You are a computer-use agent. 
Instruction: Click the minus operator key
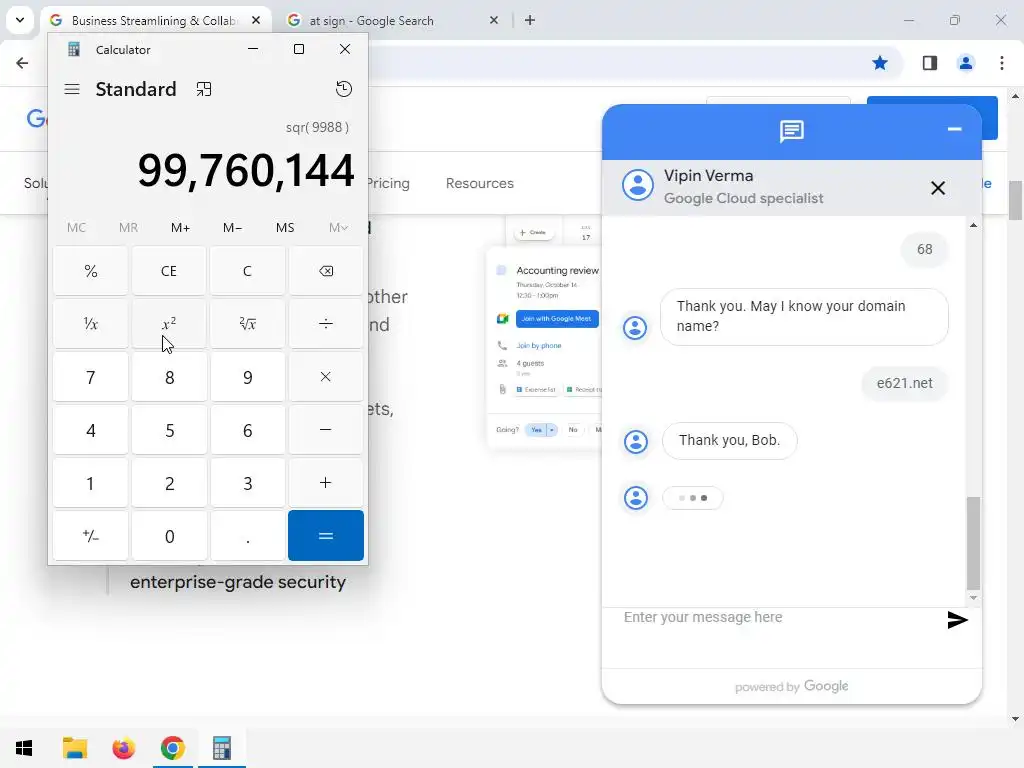[326, 430]
